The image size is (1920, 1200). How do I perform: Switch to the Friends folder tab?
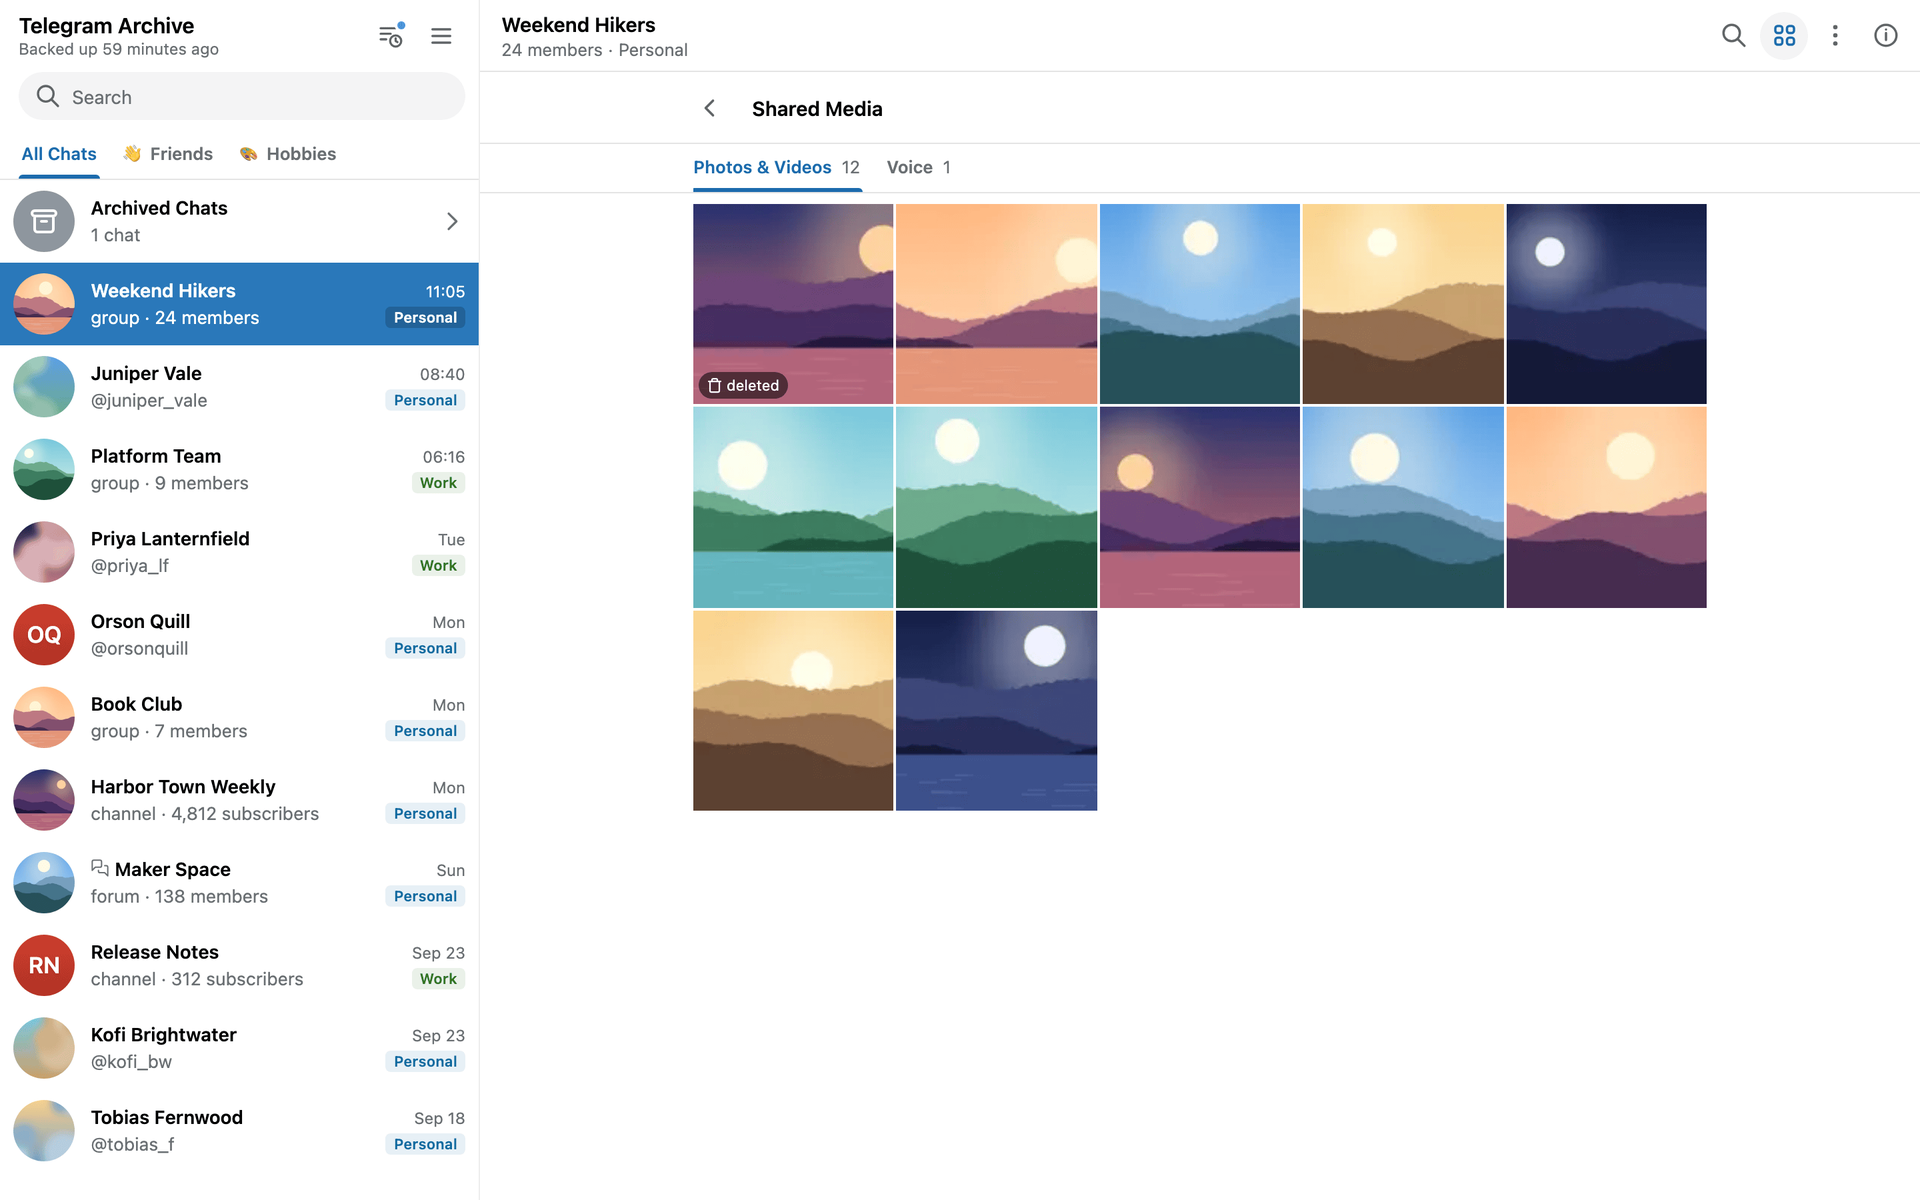coord(167,154)
